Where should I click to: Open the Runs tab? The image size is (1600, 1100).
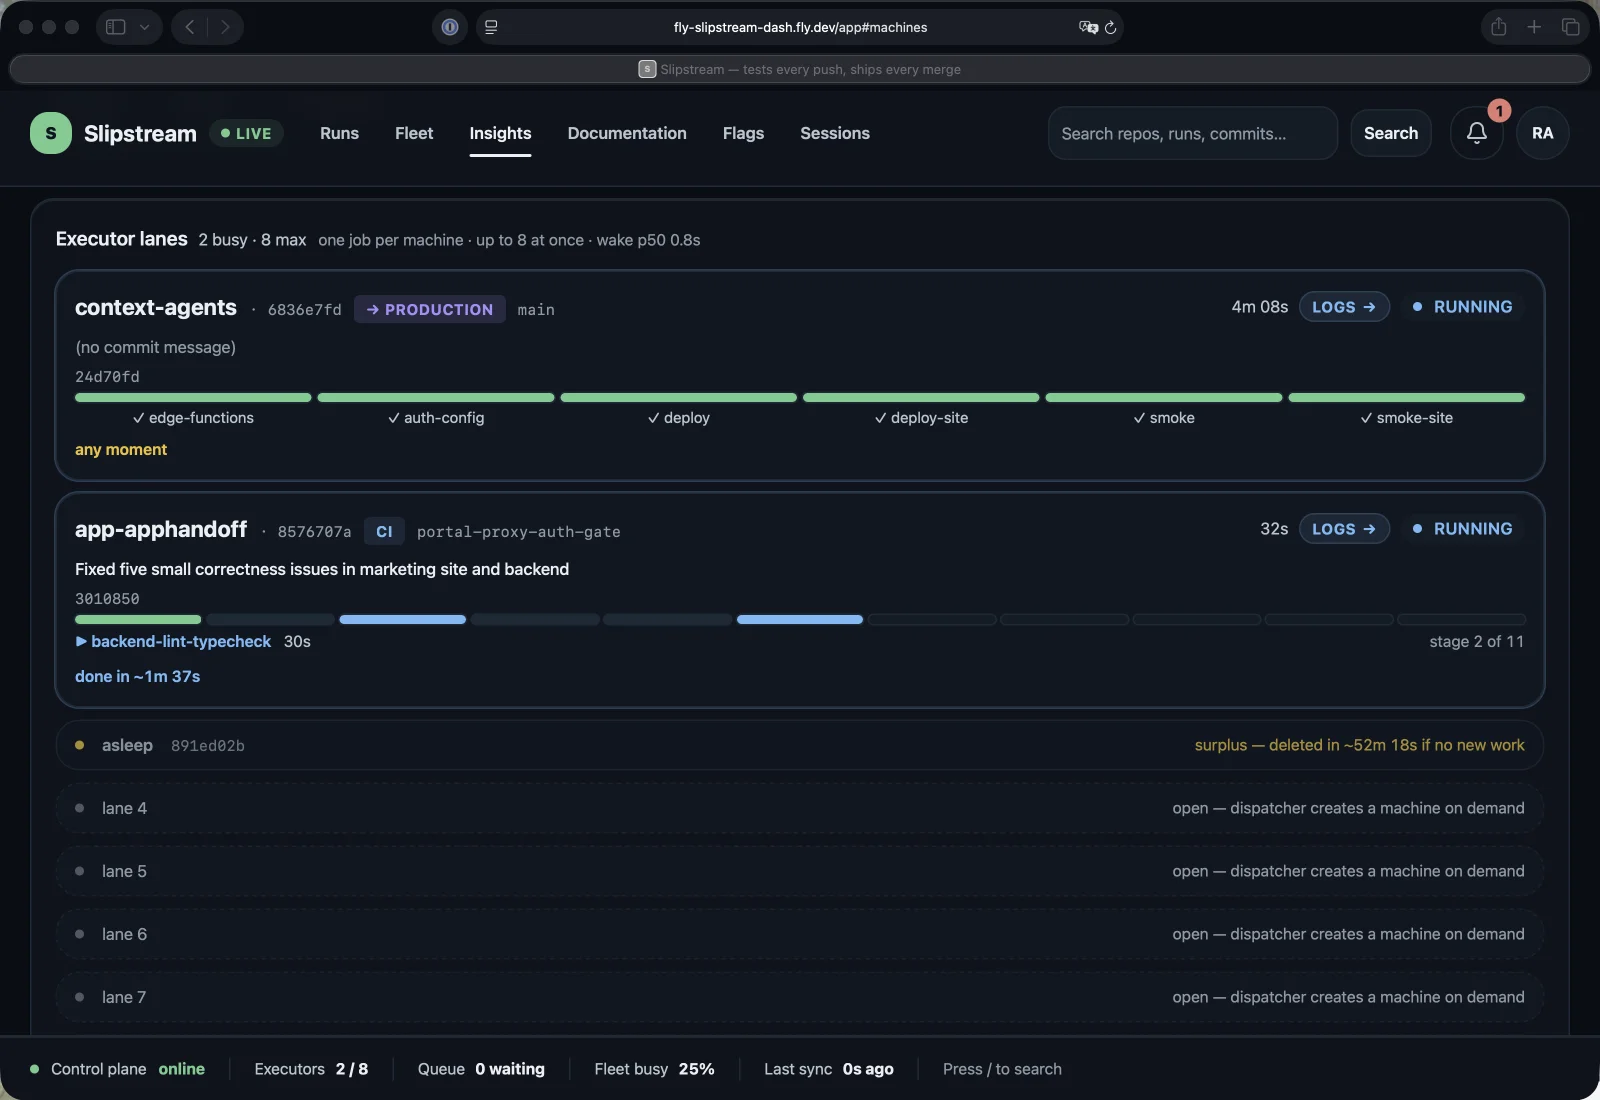[x=339, y=133]
